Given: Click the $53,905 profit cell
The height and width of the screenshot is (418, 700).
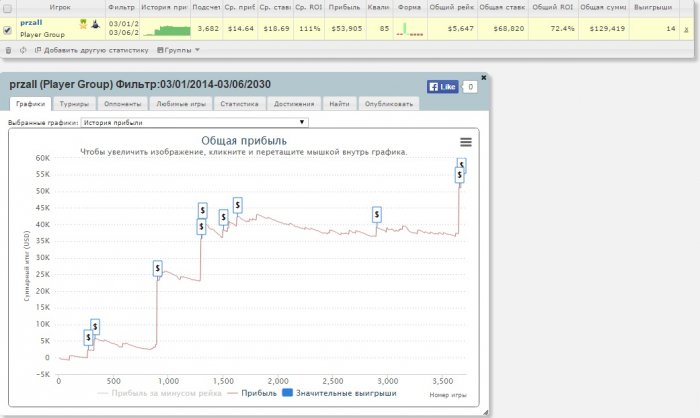Looking at the screenshot, I should pyautogui.click(x=346, y=29).
